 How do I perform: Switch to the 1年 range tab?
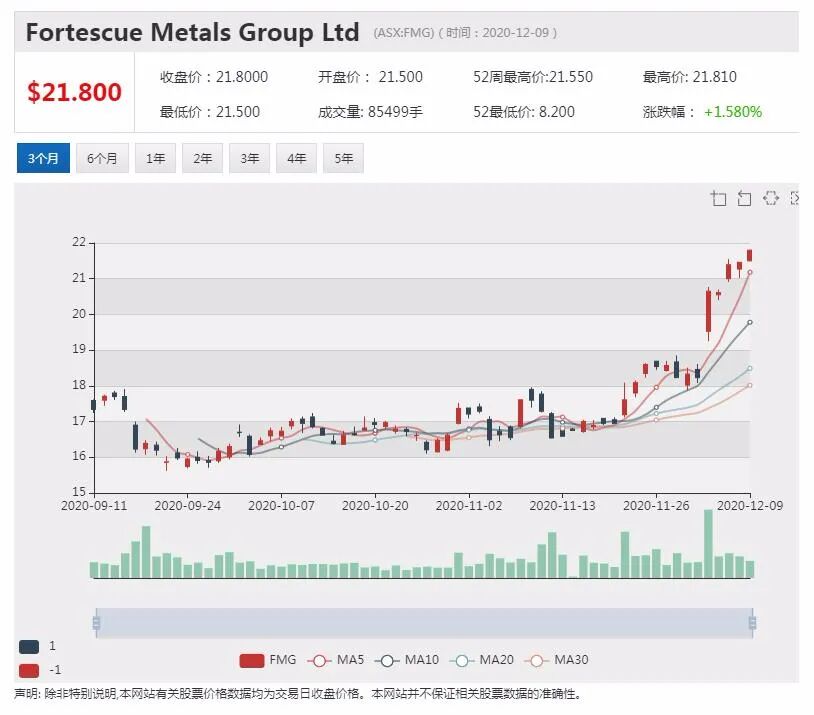coord(155,158)
